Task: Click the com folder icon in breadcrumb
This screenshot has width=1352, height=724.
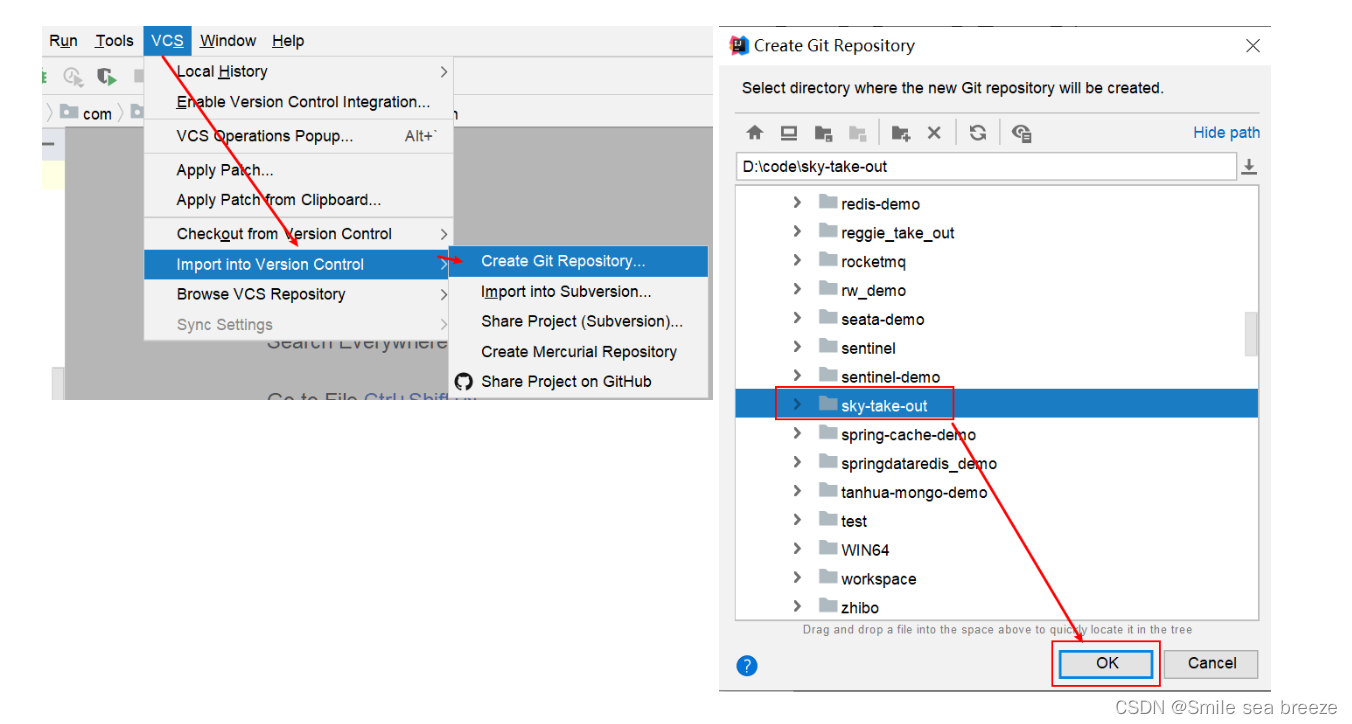Action: (x=68, y=113)
